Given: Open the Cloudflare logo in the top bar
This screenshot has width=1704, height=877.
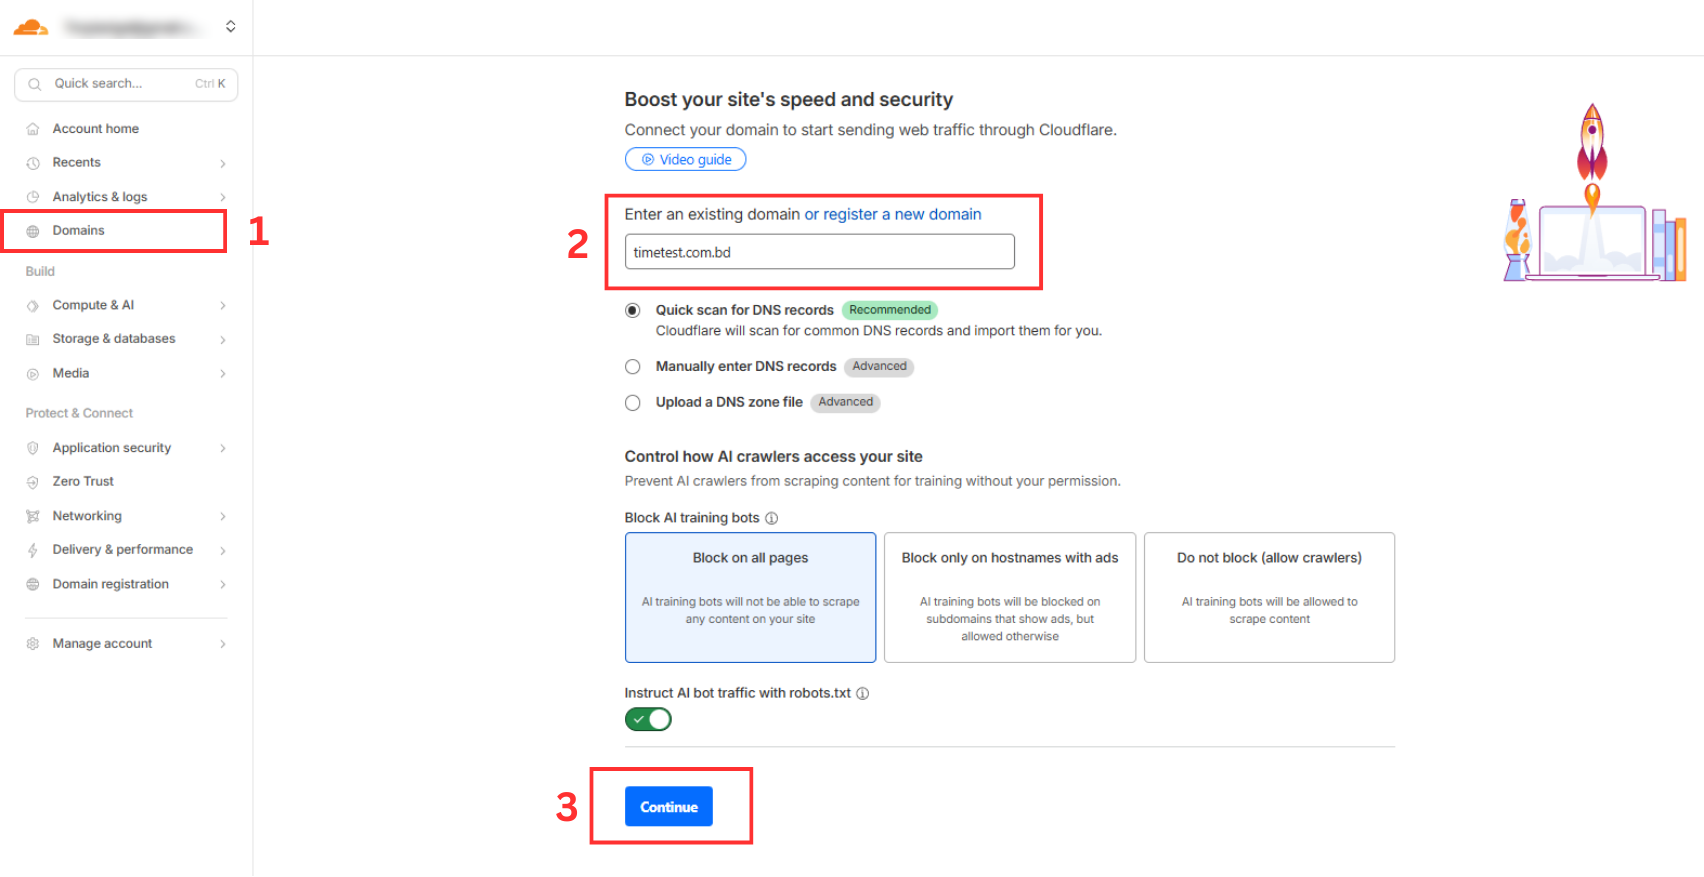Looking at the screenshot, I should click(30, 26).
